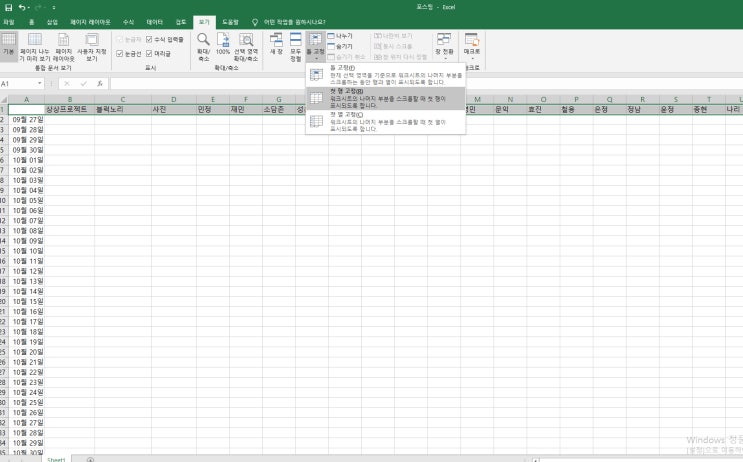Screen dimensions: 743x462
Task: Open the 검토 (Review) tab
Action: tap(181, 22)
